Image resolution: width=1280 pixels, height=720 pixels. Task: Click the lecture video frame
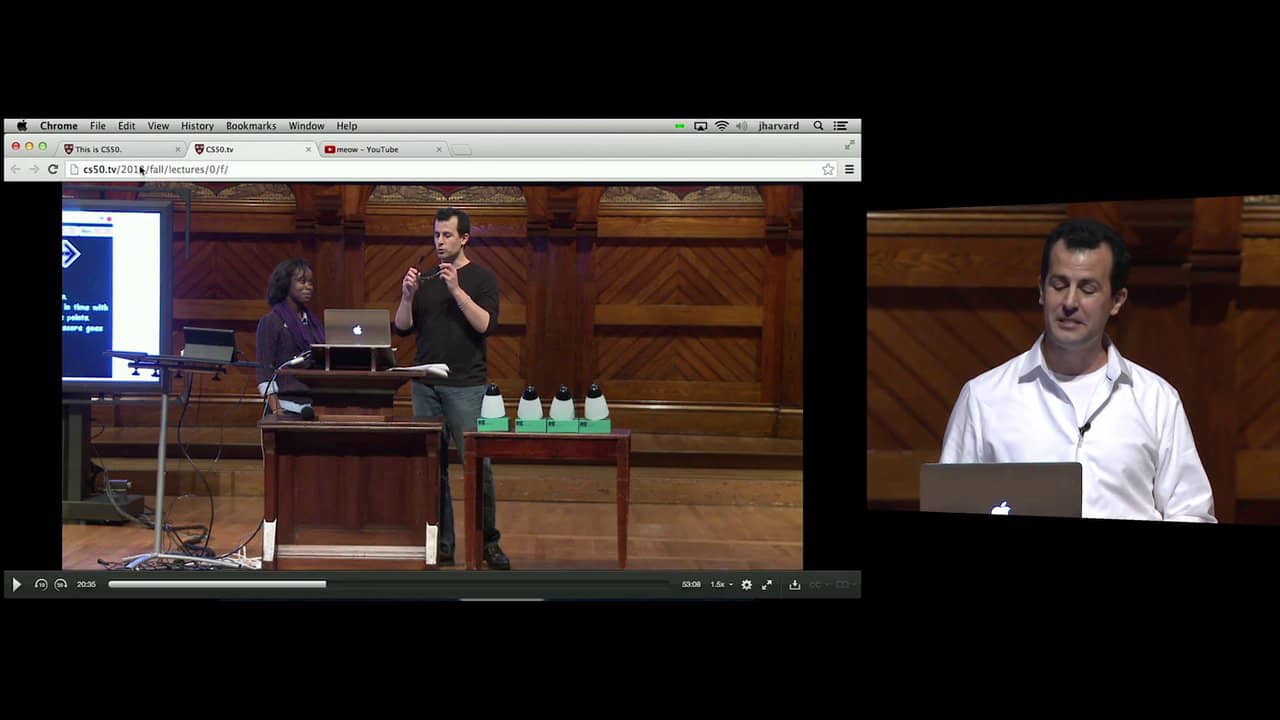coord(432,377)
